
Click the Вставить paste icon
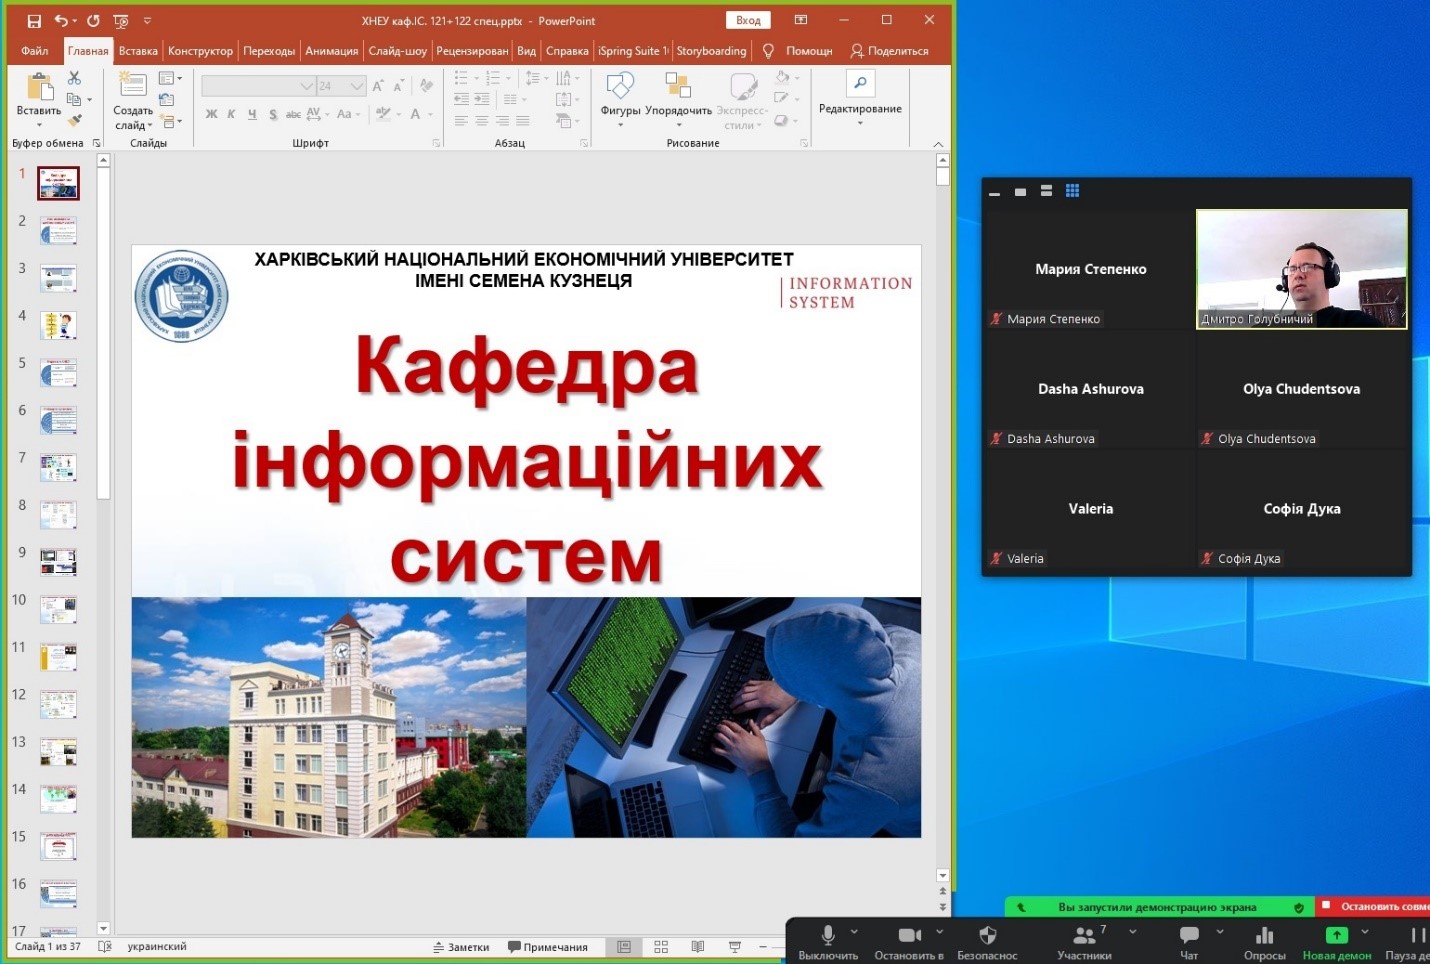39,88
